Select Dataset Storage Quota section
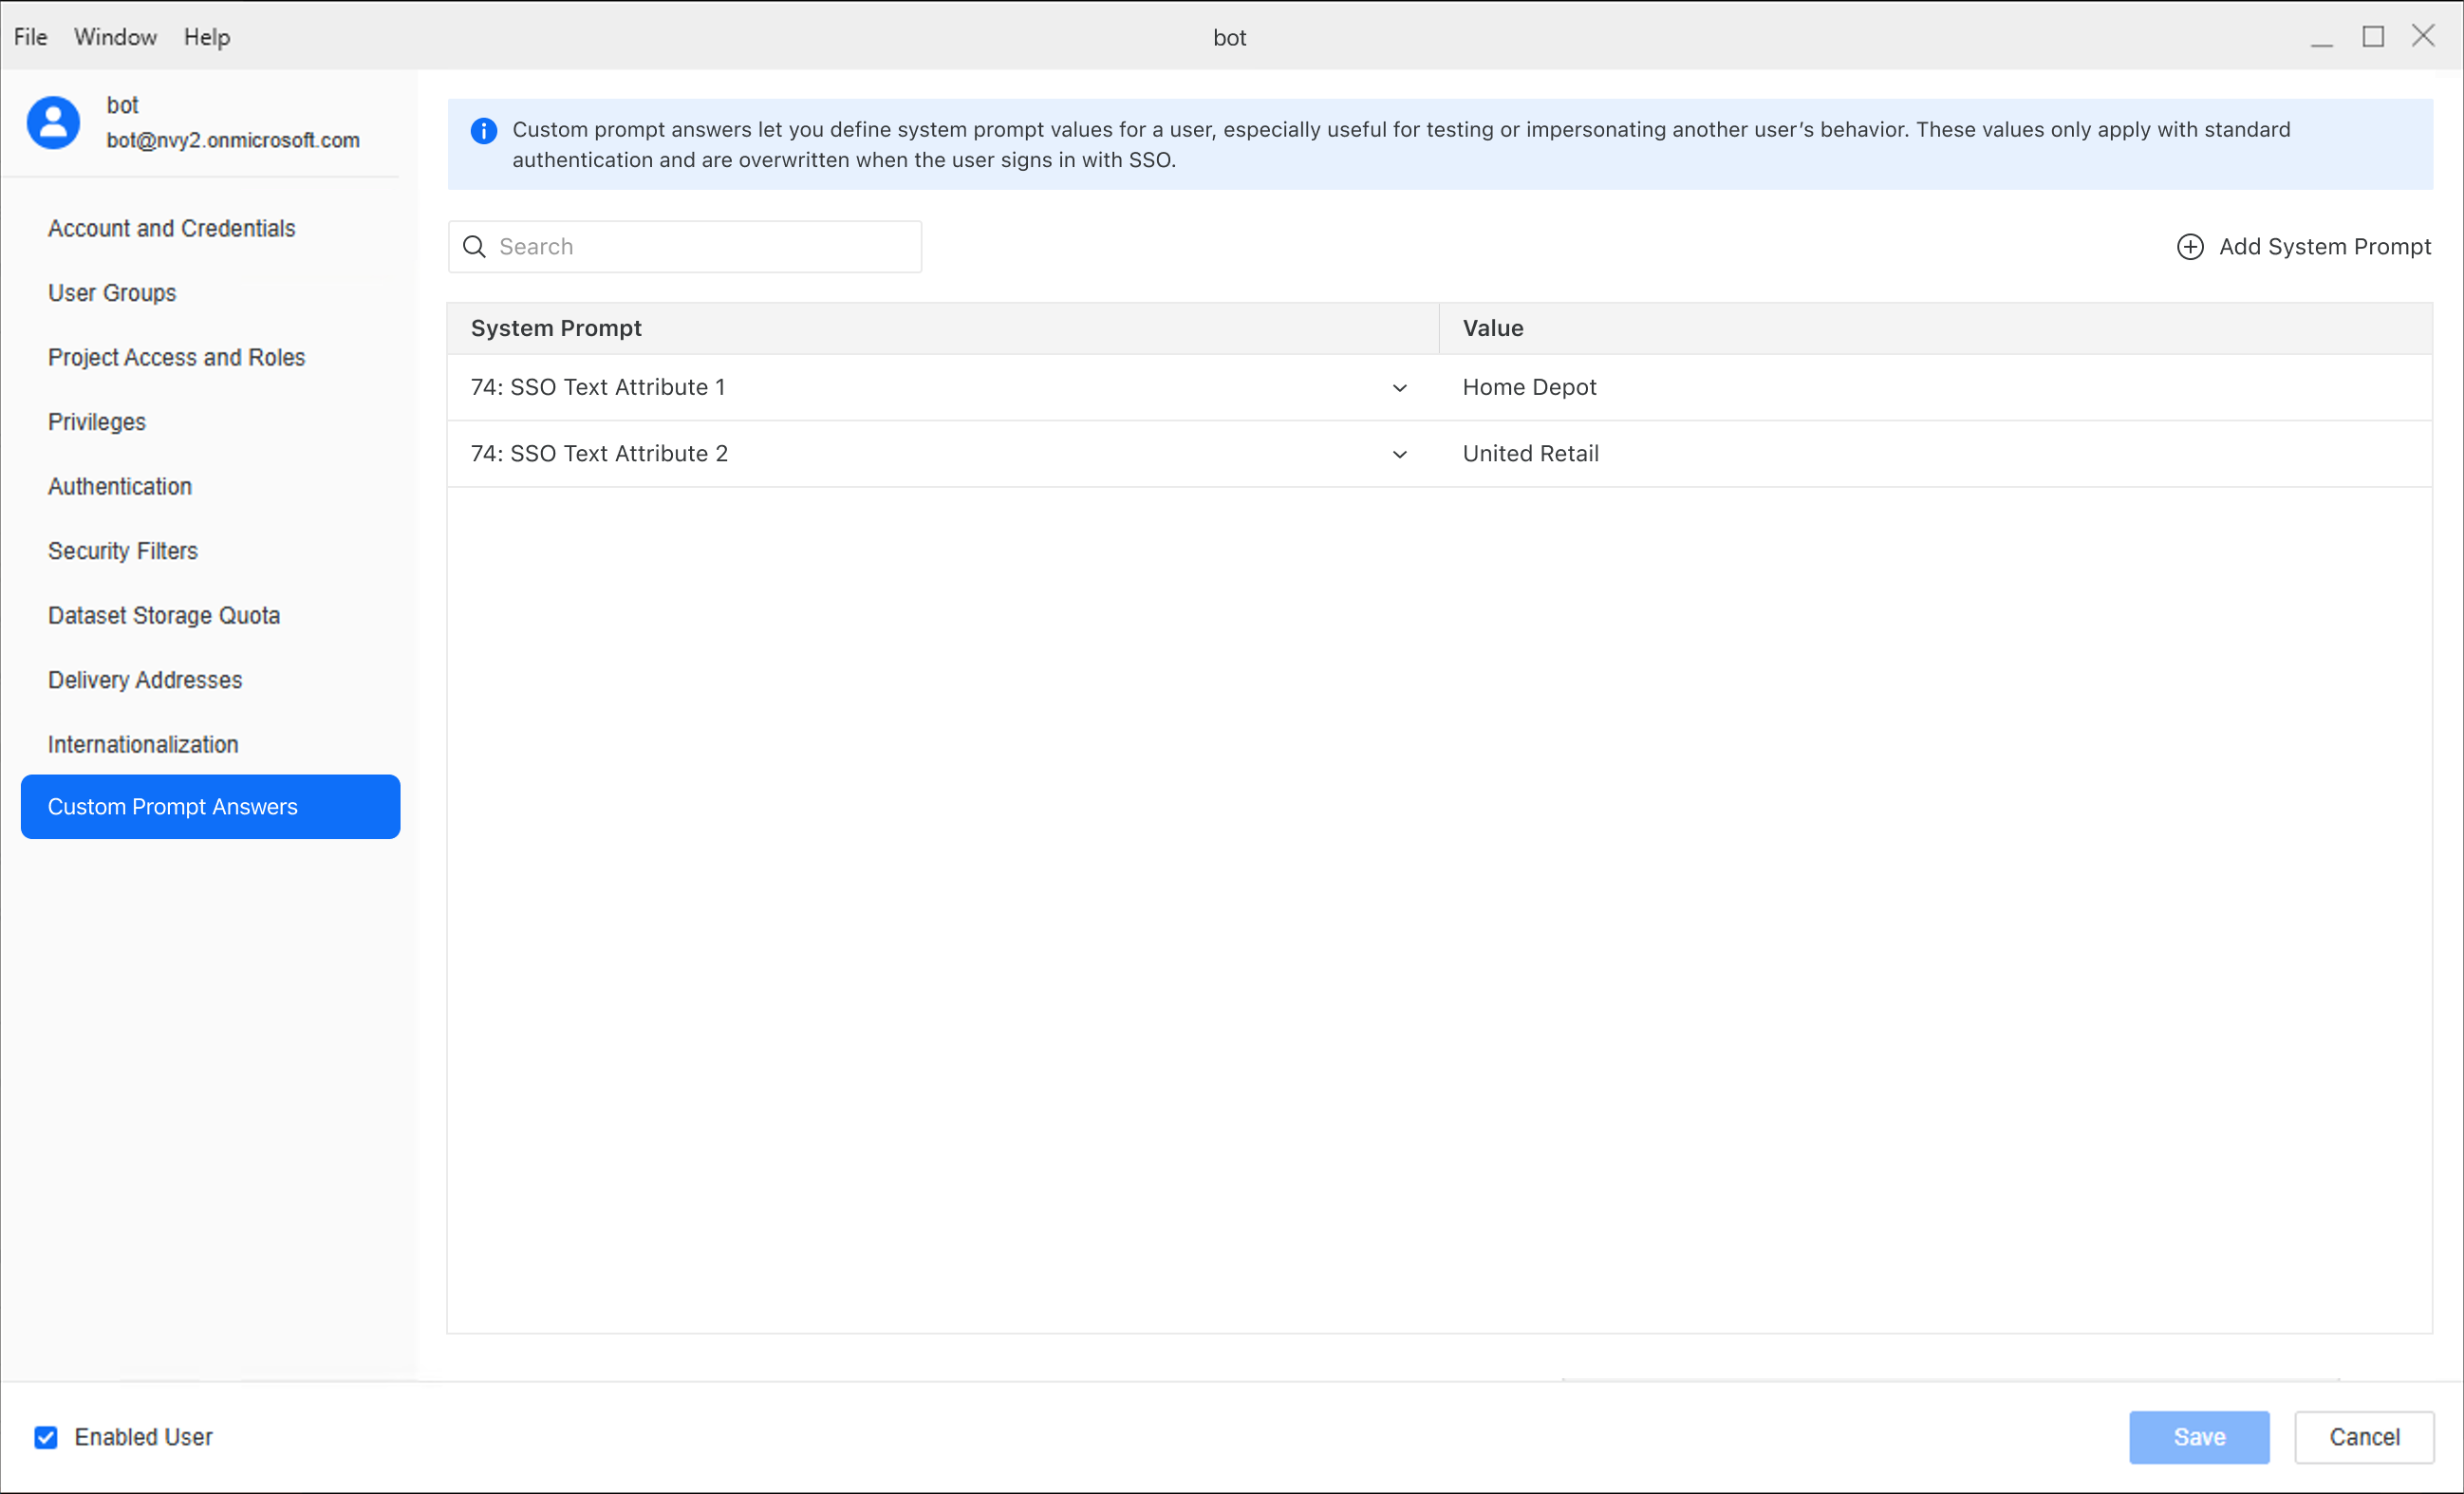Image resolution: width=2464 pixels, height=1494 pixels. pos(164,616)
